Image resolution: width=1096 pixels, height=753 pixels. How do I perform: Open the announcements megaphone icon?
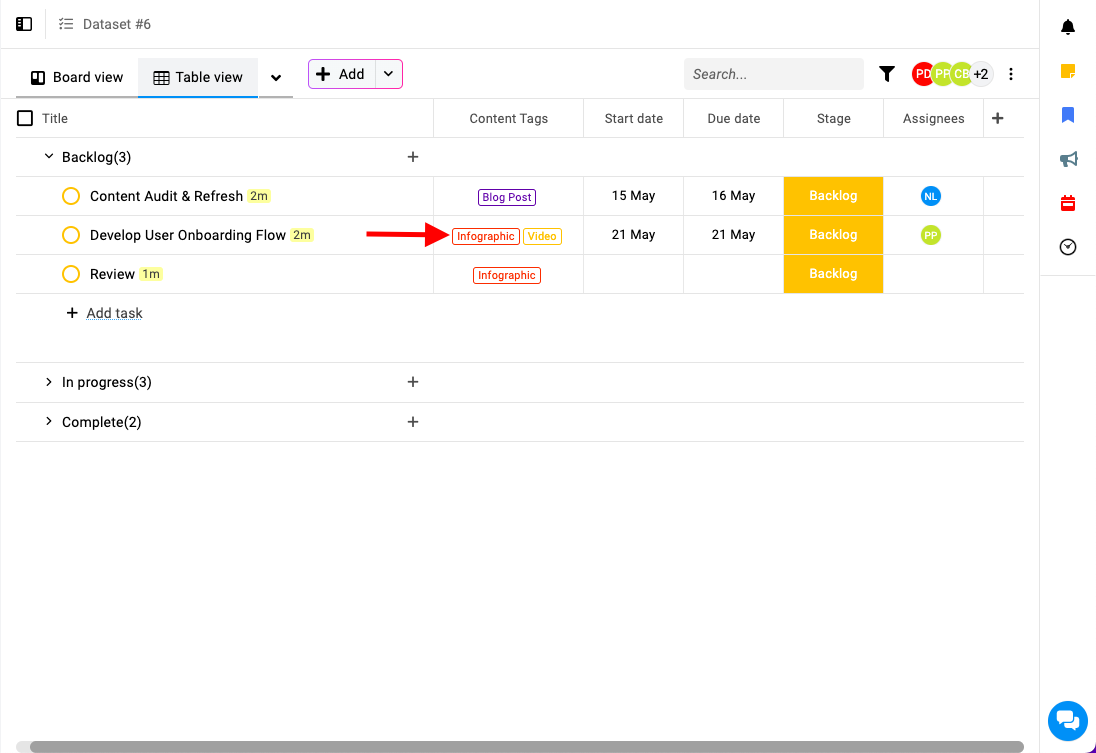coord(1068,159)
